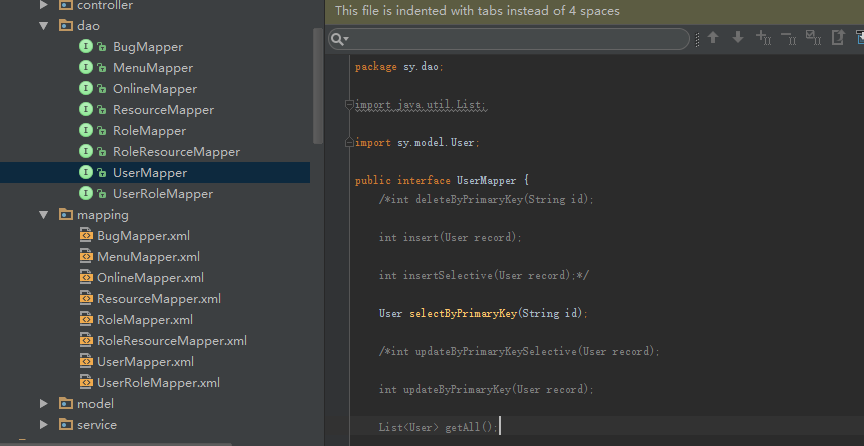Click the selectByPrimaryKey method name
864x446 pixels.
tap(462, 313)
